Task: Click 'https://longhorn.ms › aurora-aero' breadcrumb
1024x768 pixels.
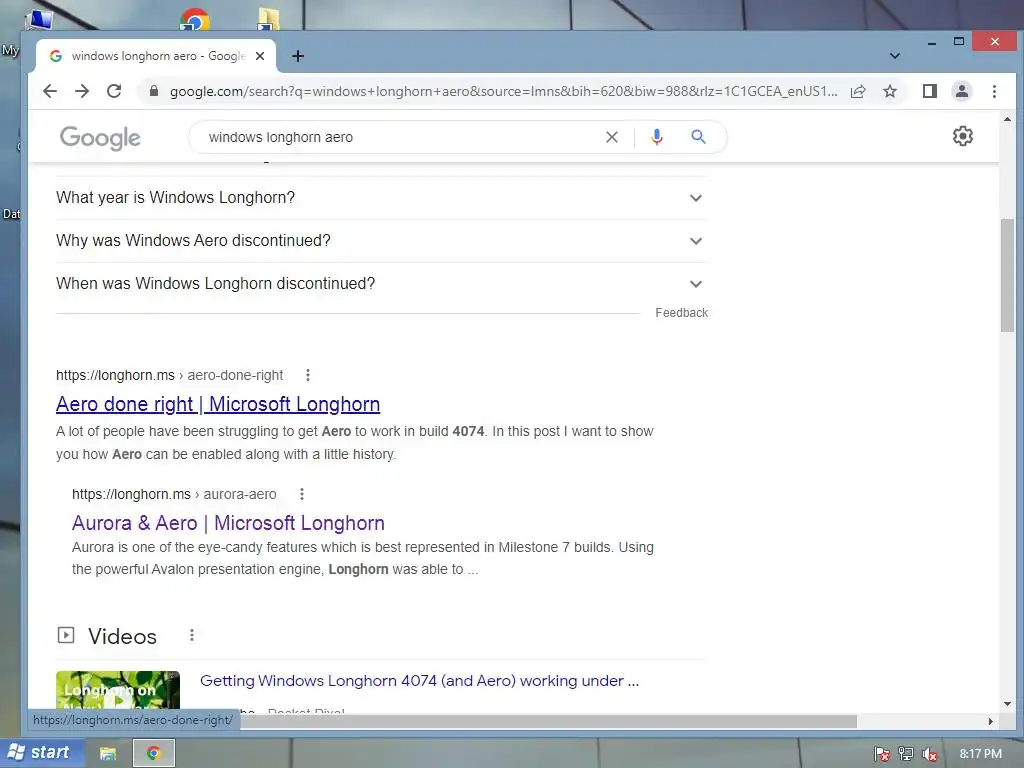Action: 174,494
